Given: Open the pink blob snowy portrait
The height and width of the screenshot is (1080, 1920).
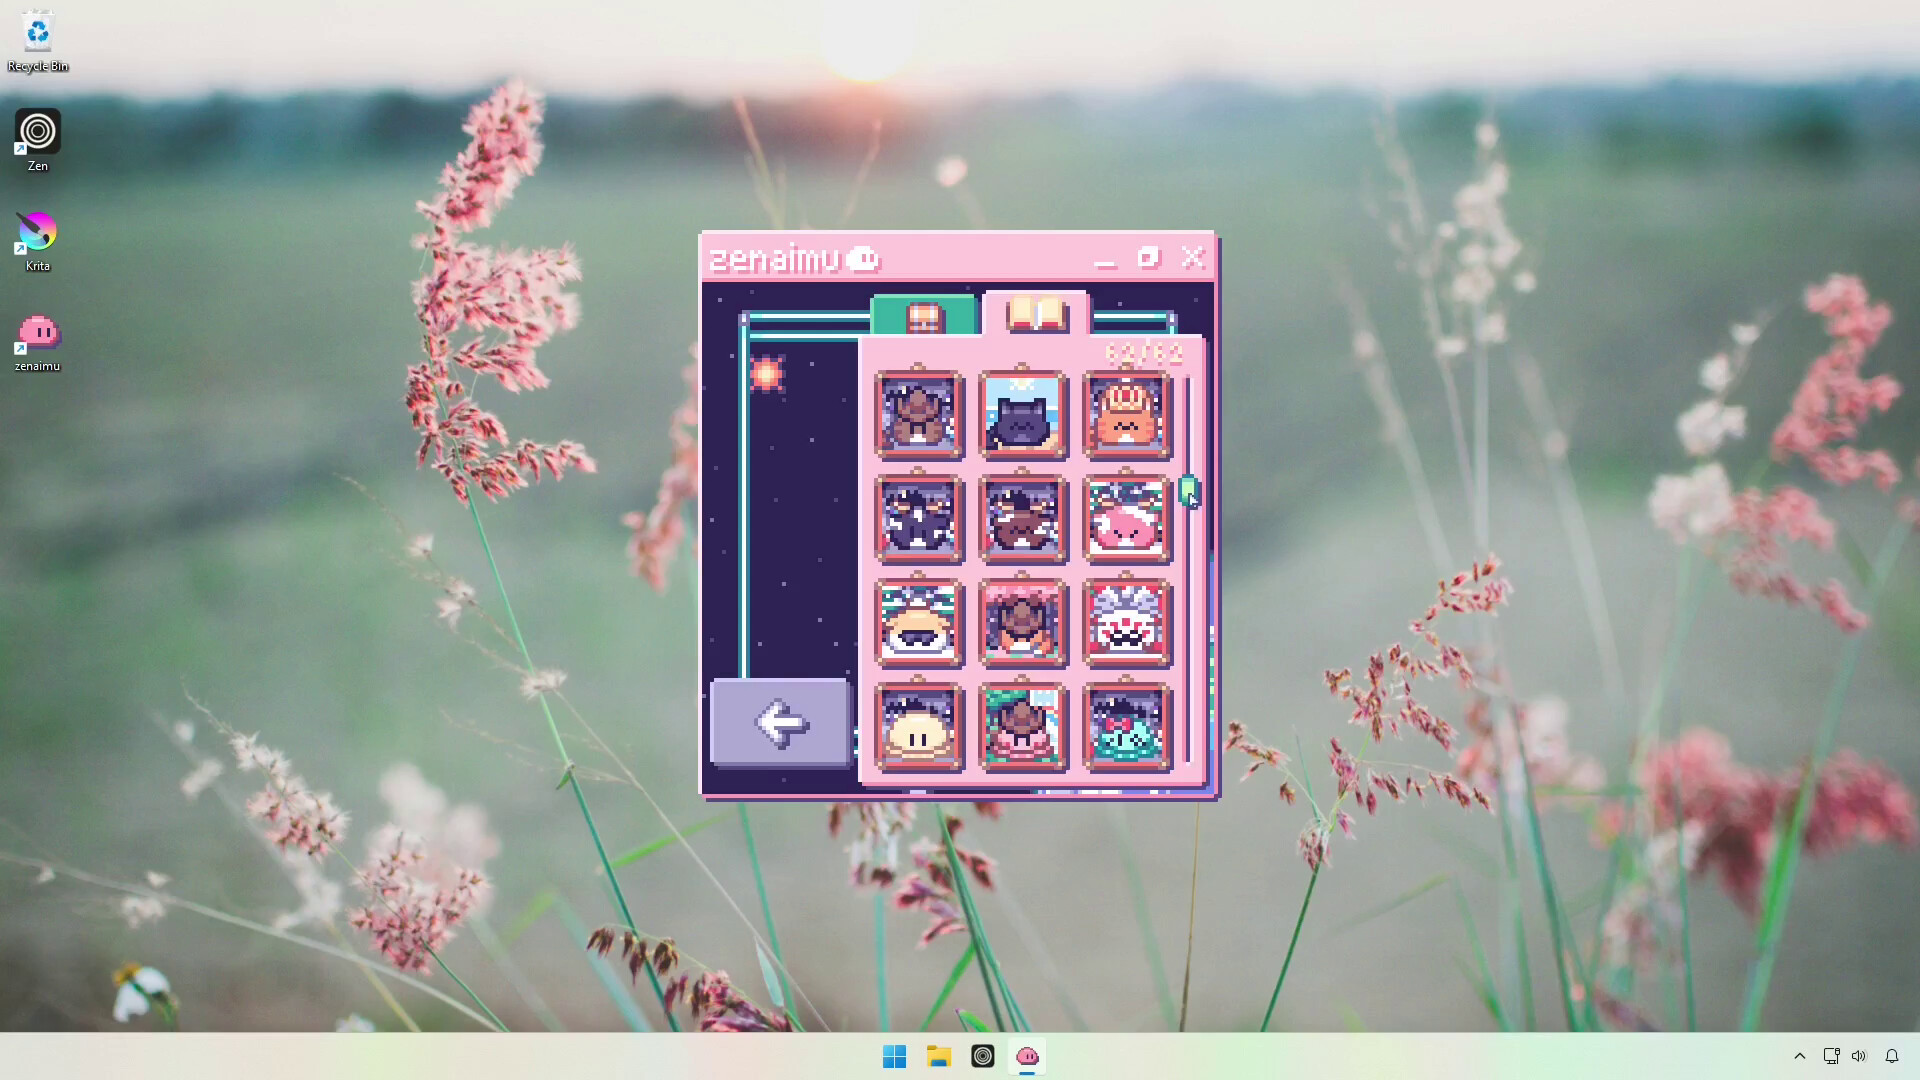Looking at the screenshot, I should (1127, 519).
